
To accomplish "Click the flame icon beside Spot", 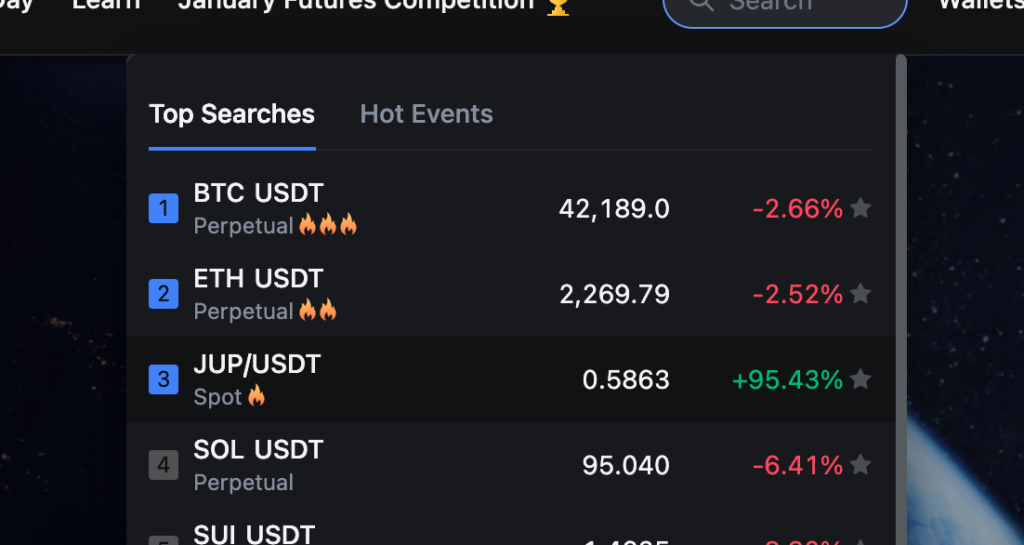I will click(257, 396).
